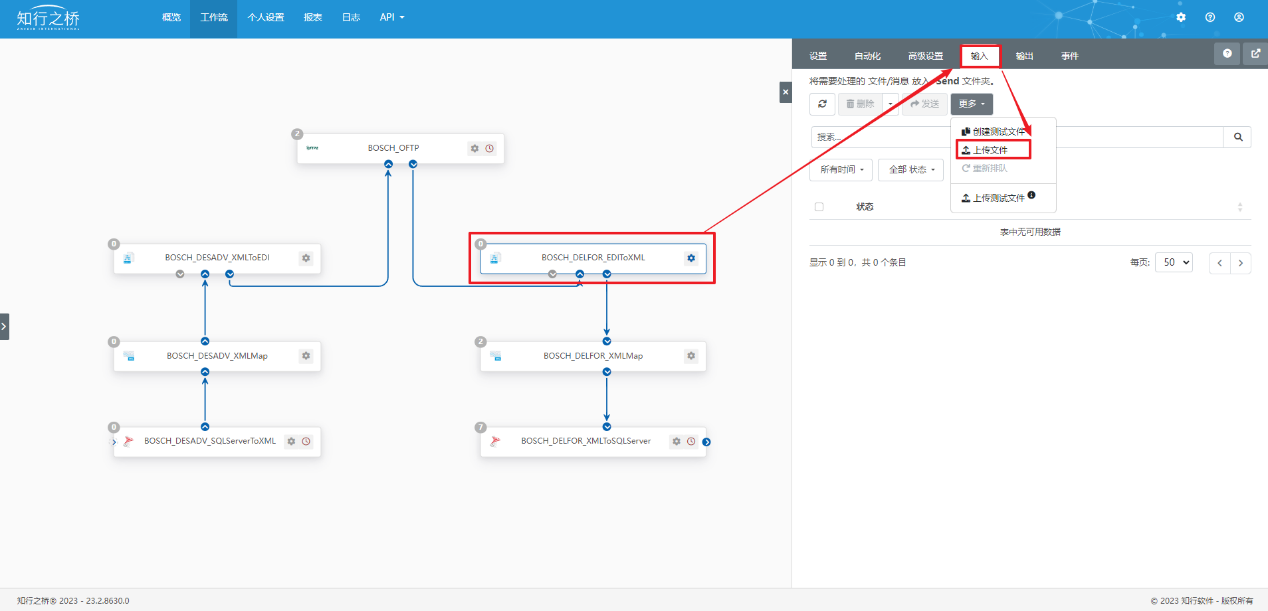Open the 自动化 tab
This screenshot has height=611, width=1268.
click(x=867, y=56)
